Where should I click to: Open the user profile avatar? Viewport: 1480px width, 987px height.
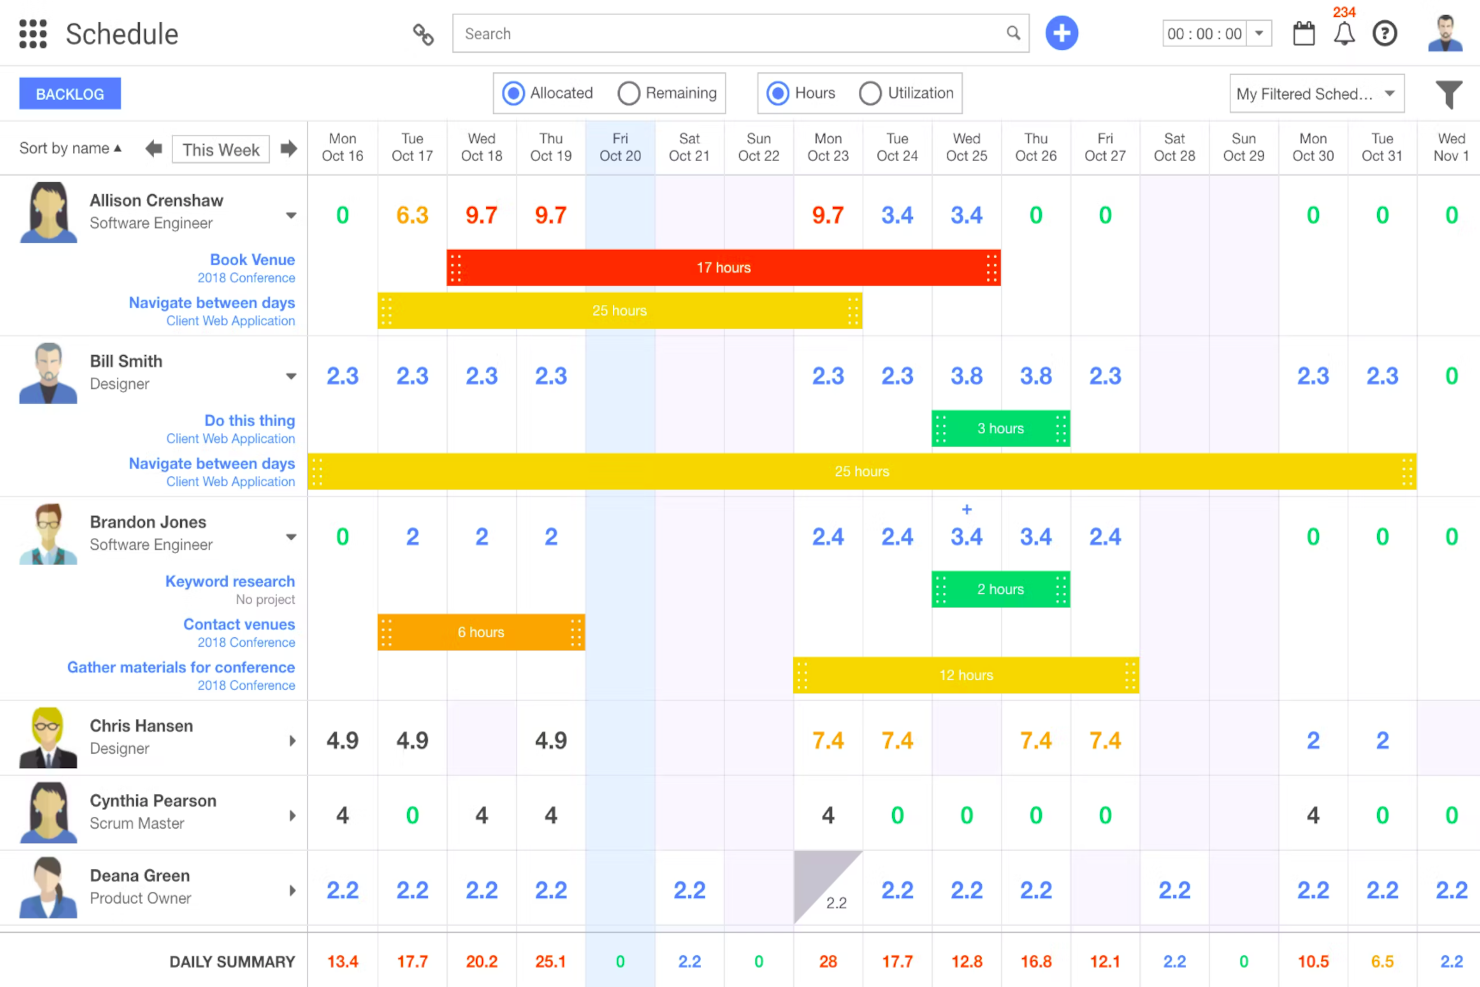point(1445,33)
